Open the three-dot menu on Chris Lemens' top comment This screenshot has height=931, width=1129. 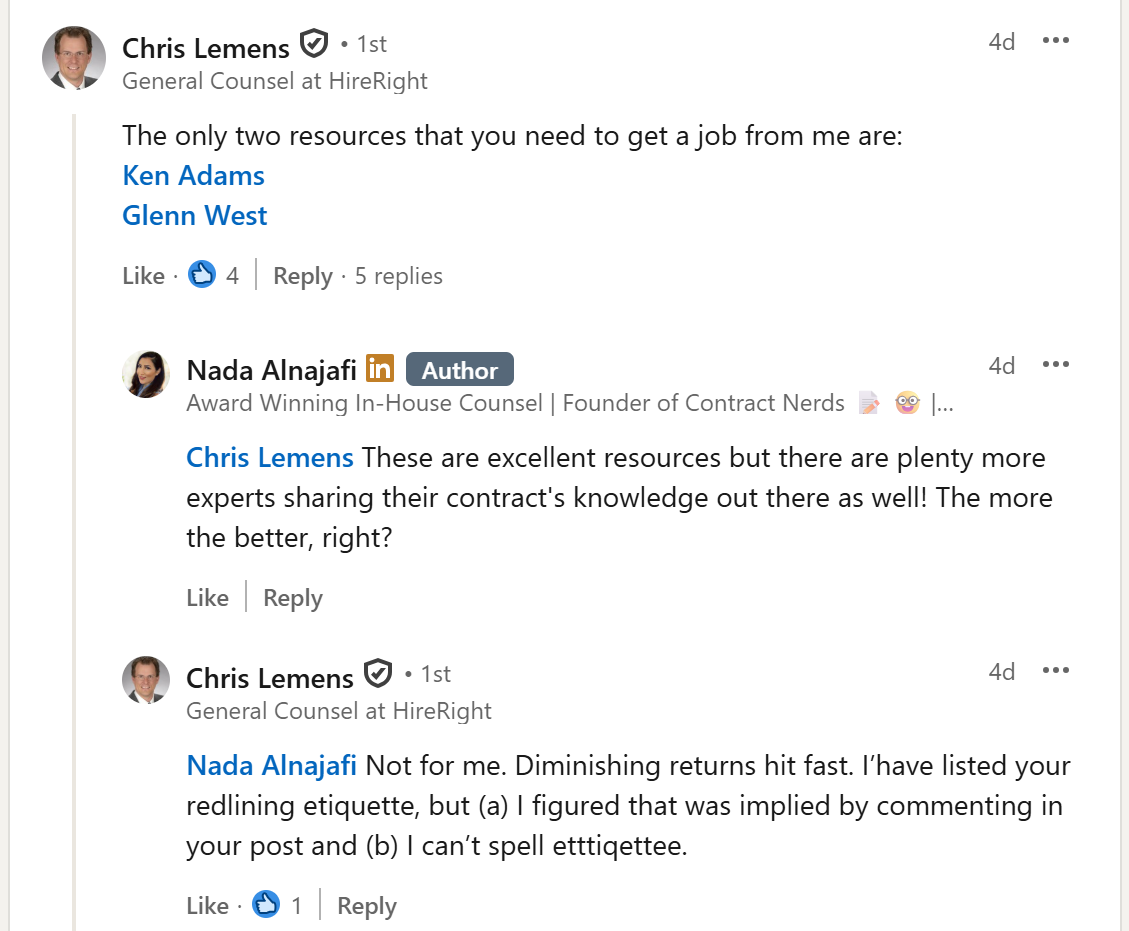[x=1056, y=40]
